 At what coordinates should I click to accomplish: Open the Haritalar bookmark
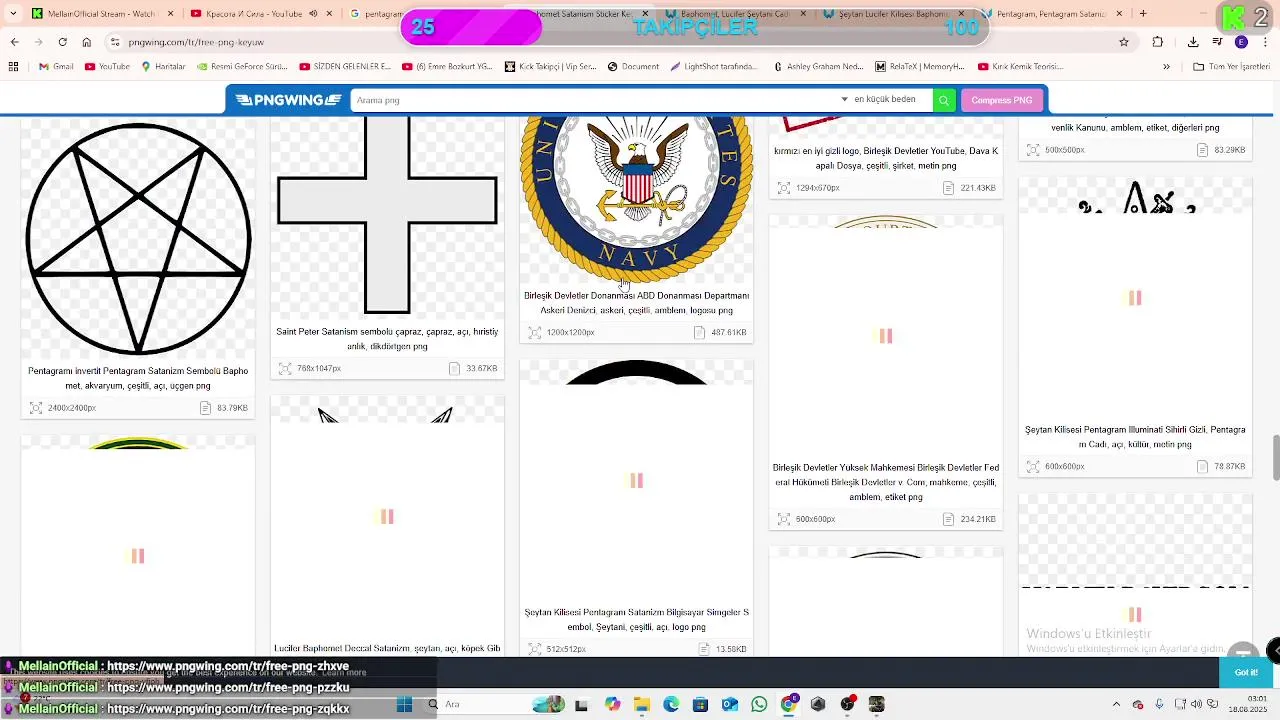[163, 67]
